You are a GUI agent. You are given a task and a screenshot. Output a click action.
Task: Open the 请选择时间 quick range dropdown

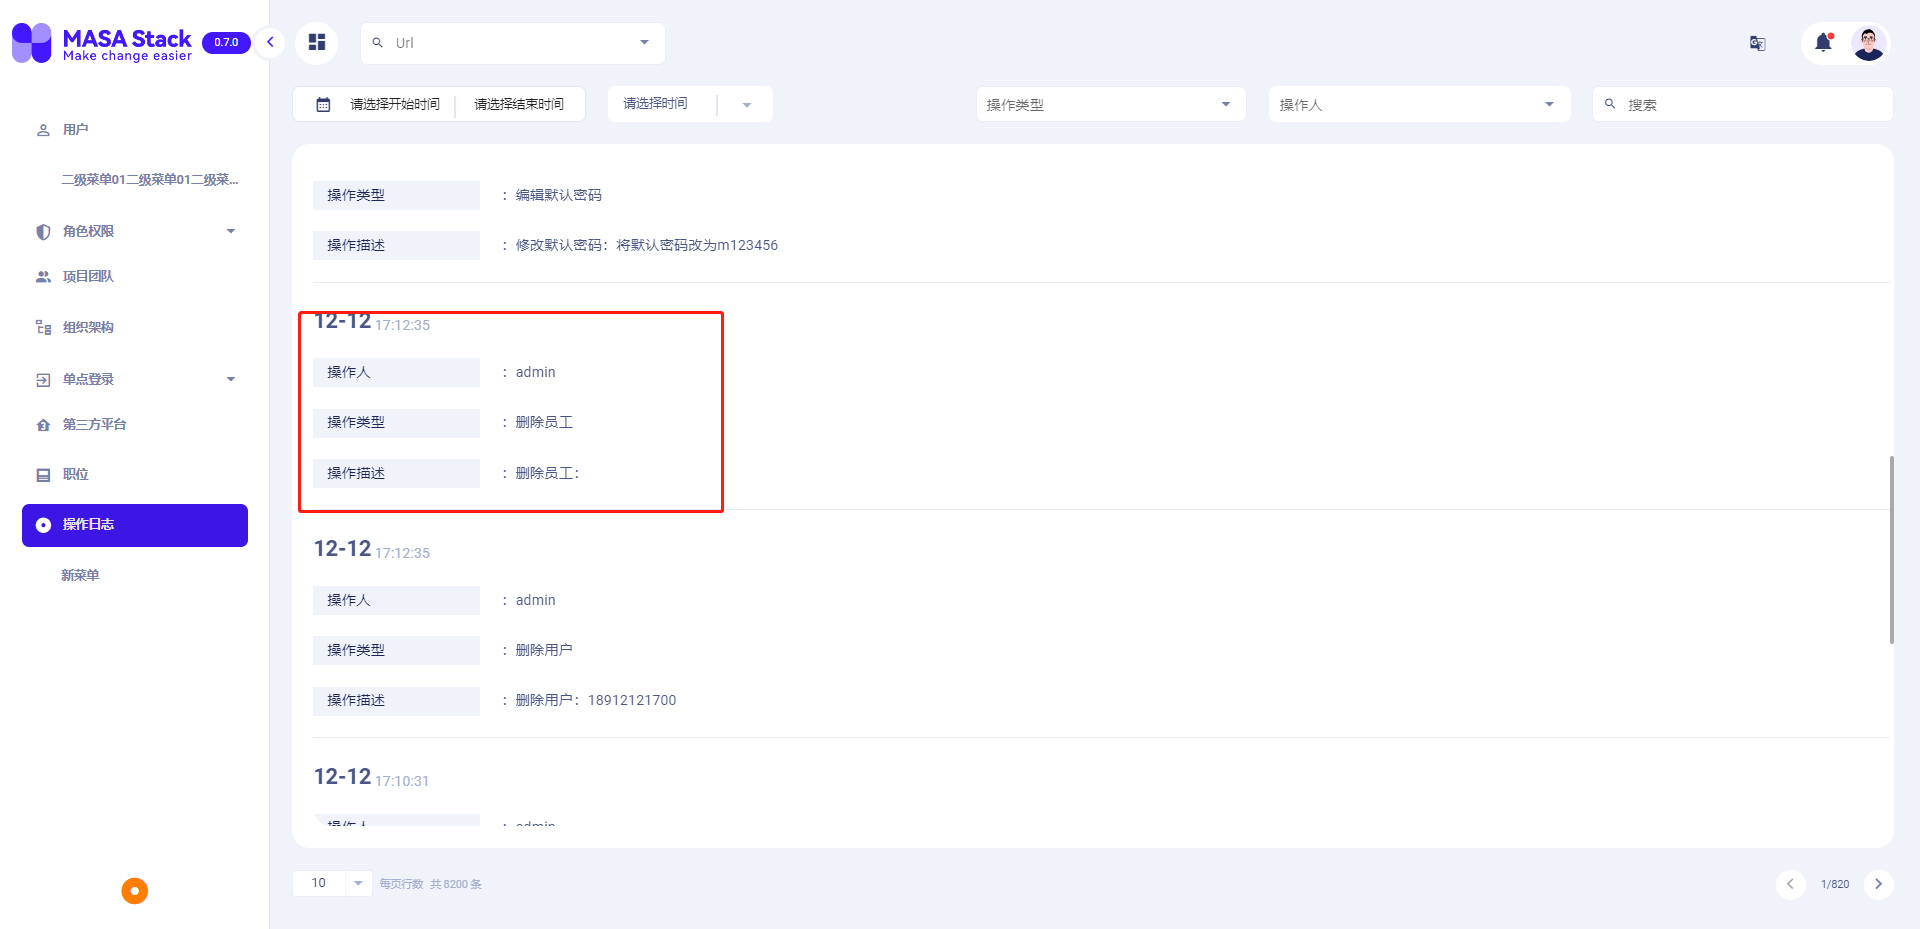[x=690, y=104]
